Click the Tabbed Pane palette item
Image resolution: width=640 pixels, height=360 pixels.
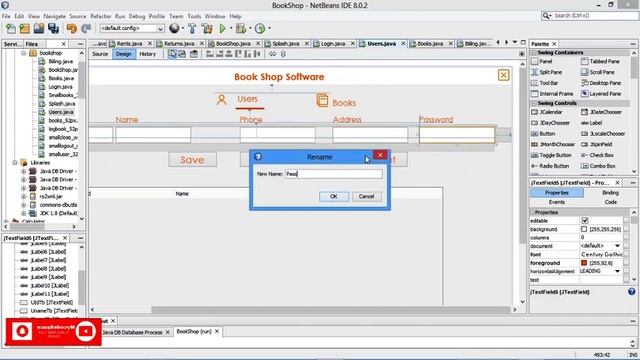[x=600, y=61]
